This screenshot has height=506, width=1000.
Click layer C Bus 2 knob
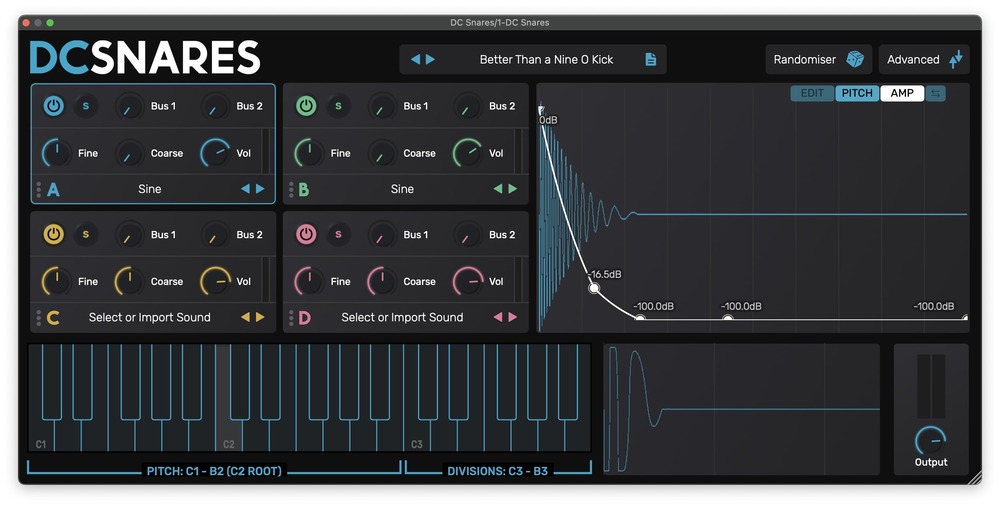tap(215, 235)
